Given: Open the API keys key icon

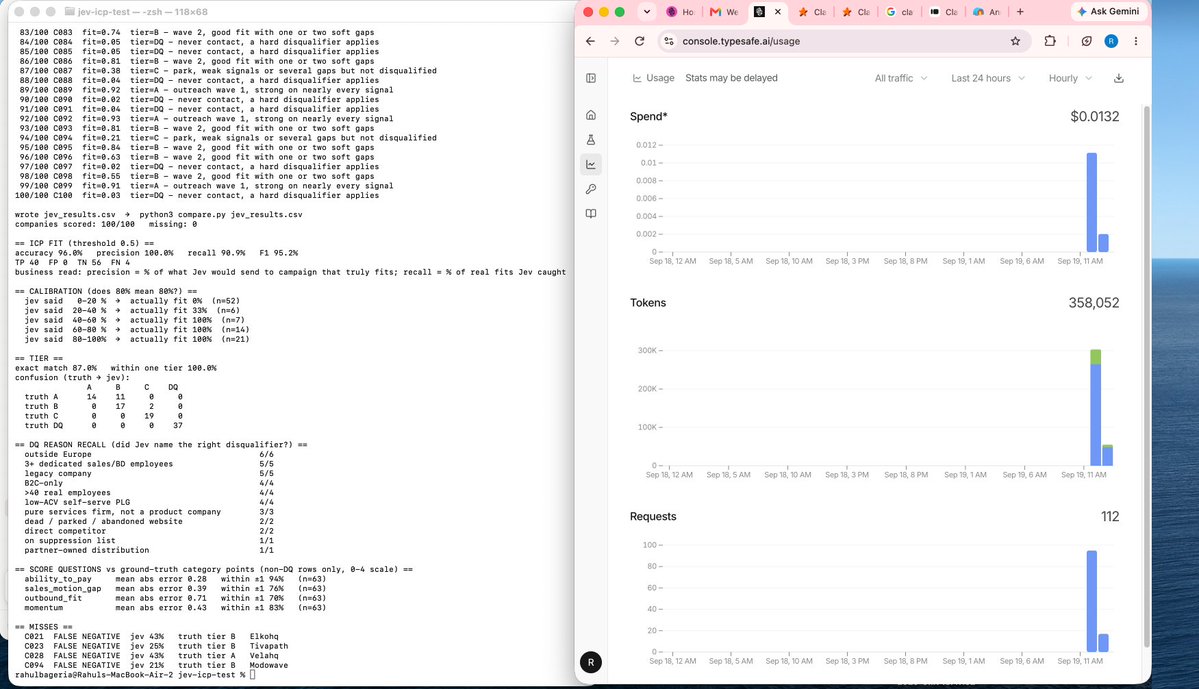Looking at the screenshot, I should tap(590, 189).
